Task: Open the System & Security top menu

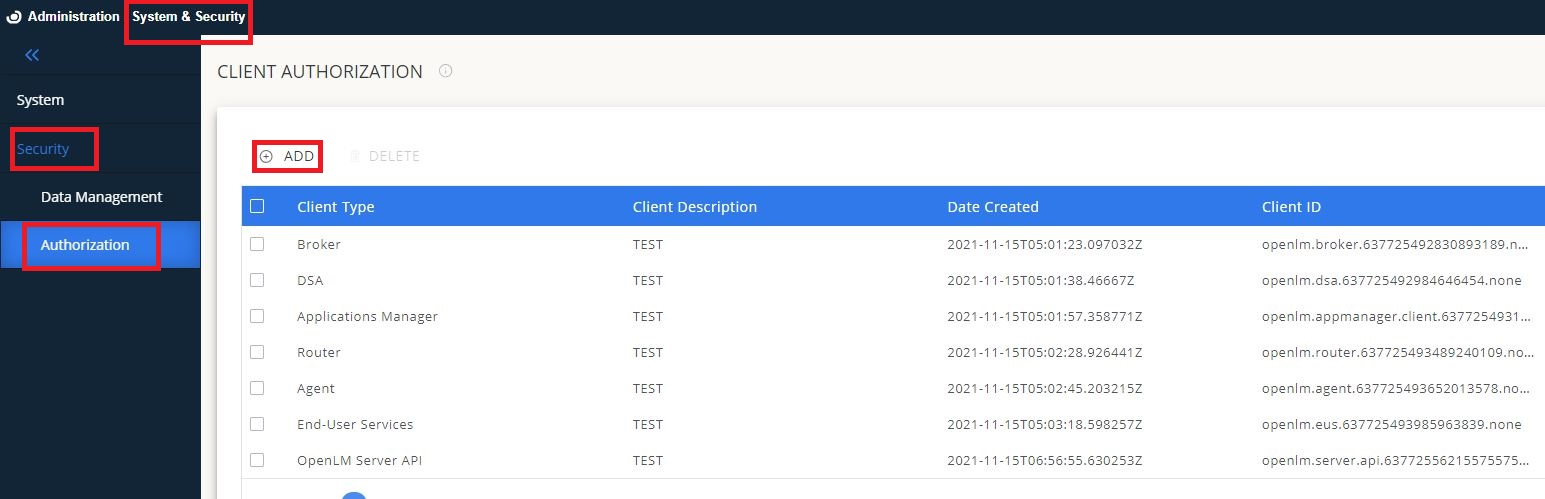Action: (x=188, y=17)
